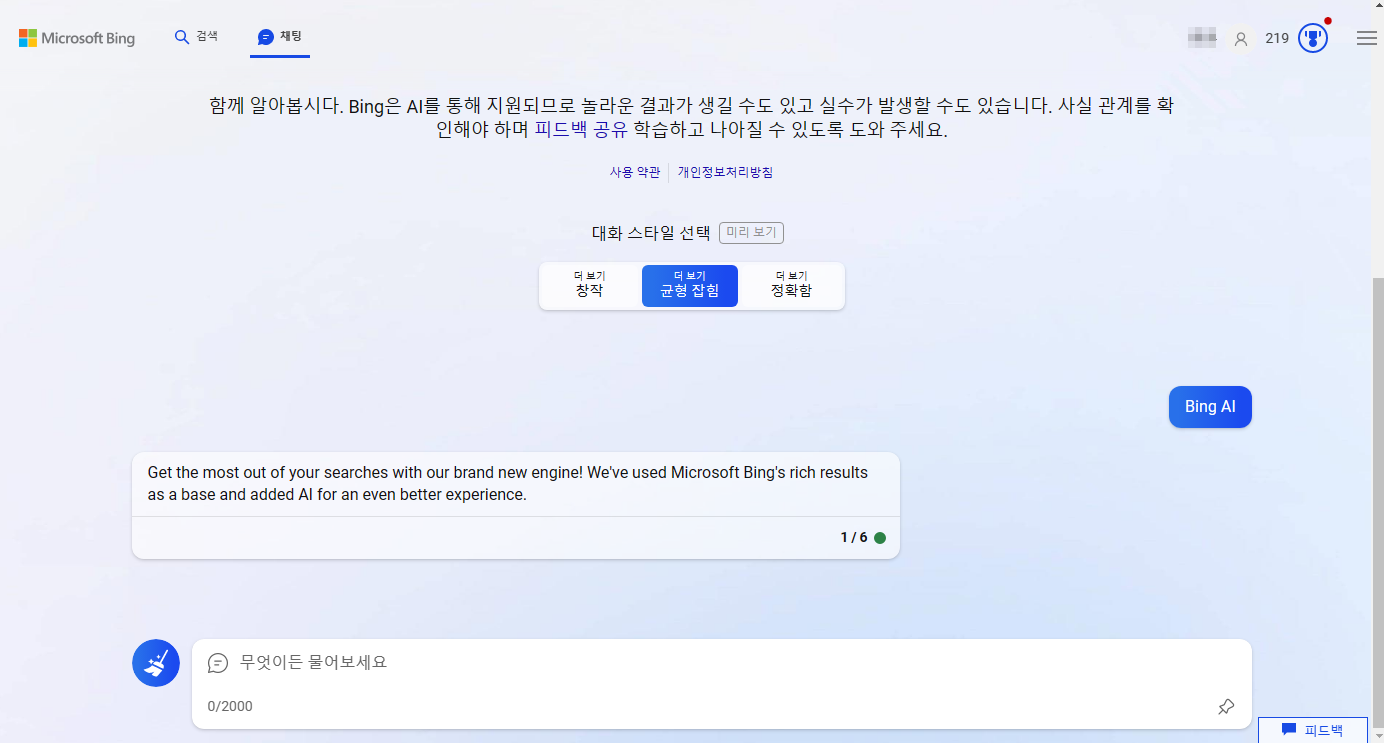1384x743 pixels.
Task: Select the 균형 잡힘 conversation style
Action: 690,286
